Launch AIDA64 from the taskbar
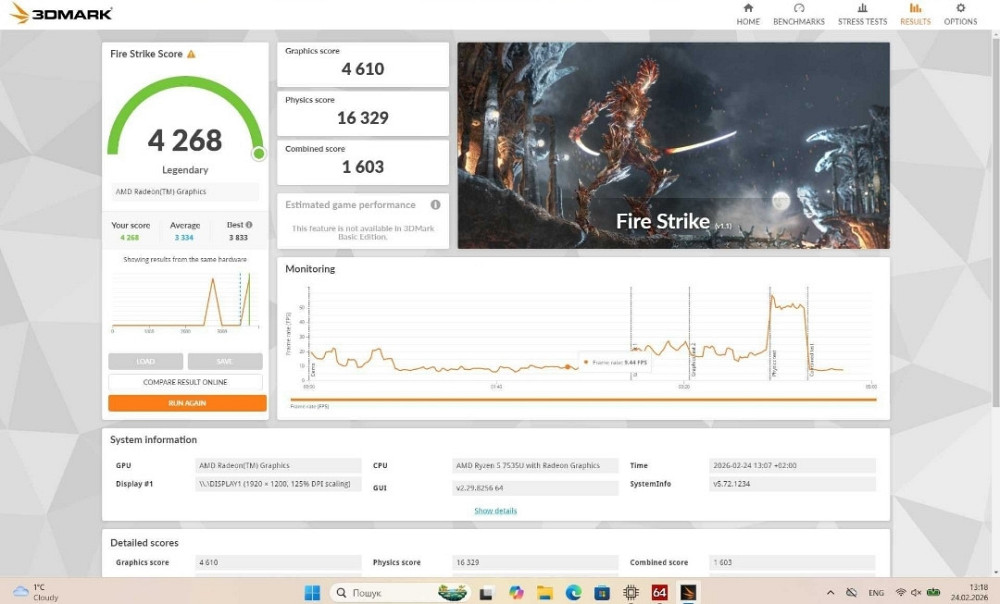The height and width of the screenshot is (604, 1000). coord(660,591)
